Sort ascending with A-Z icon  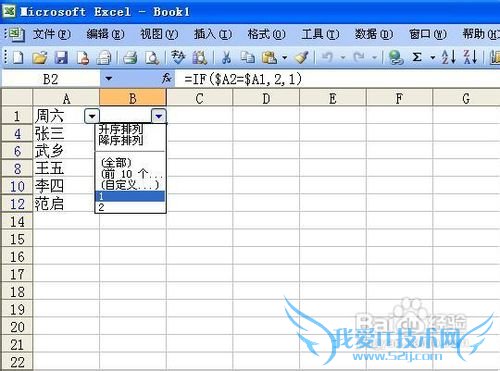coord(448,57)
